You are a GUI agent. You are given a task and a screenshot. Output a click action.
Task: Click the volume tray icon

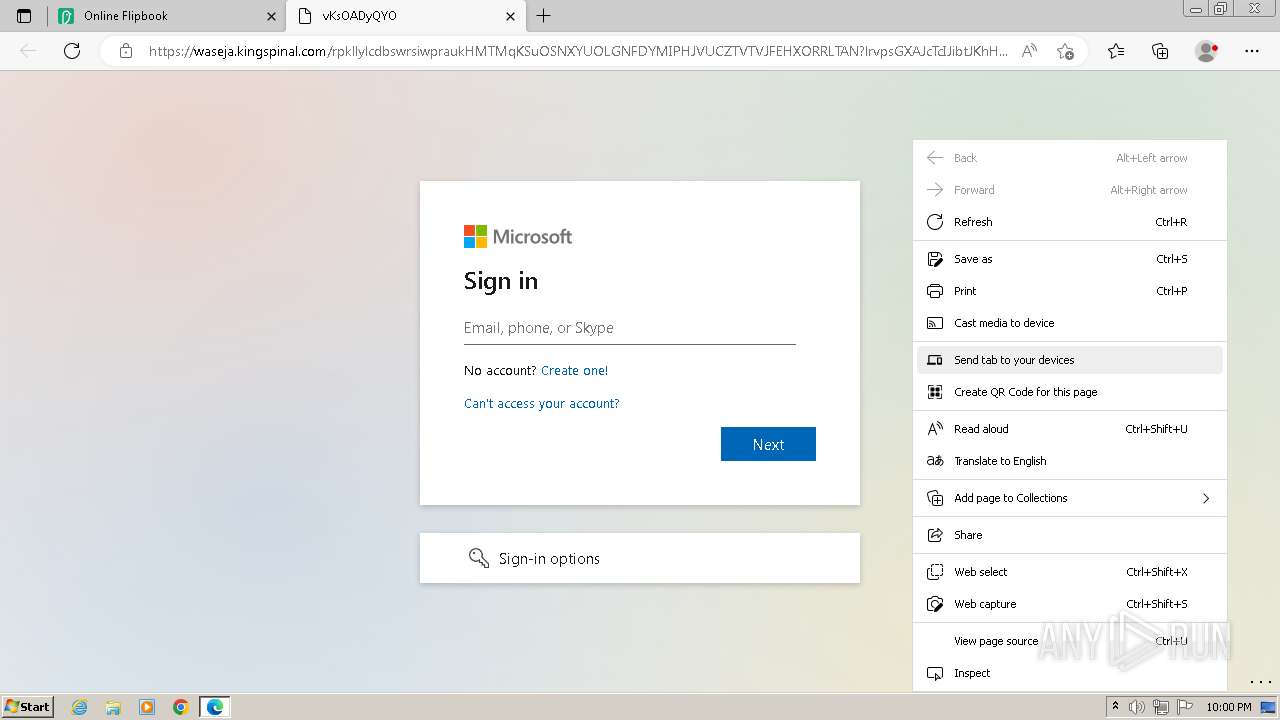click(x=1137, y=707)
